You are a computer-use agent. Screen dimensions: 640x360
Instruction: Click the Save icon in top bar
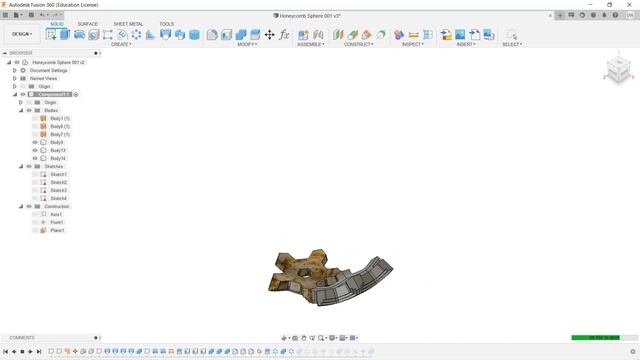coord(31,15)
